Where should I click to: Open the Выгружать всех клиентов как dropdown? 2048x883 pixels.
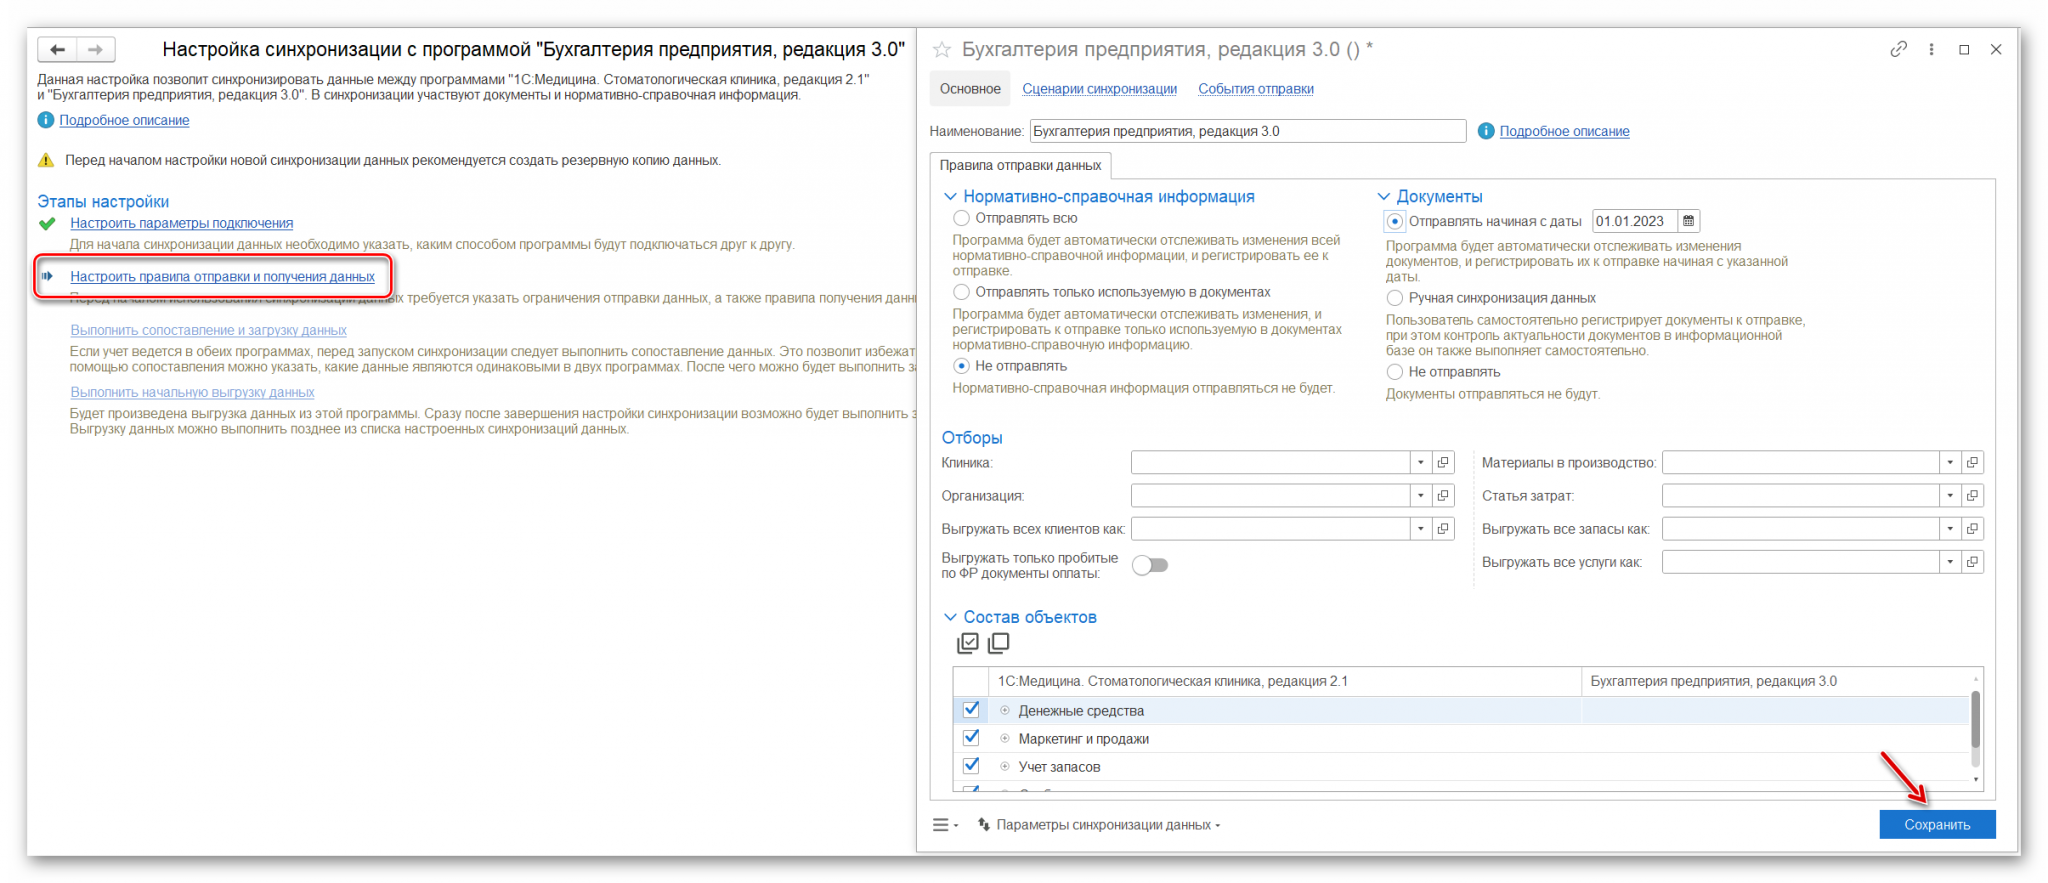click(x=1420, y=529)
